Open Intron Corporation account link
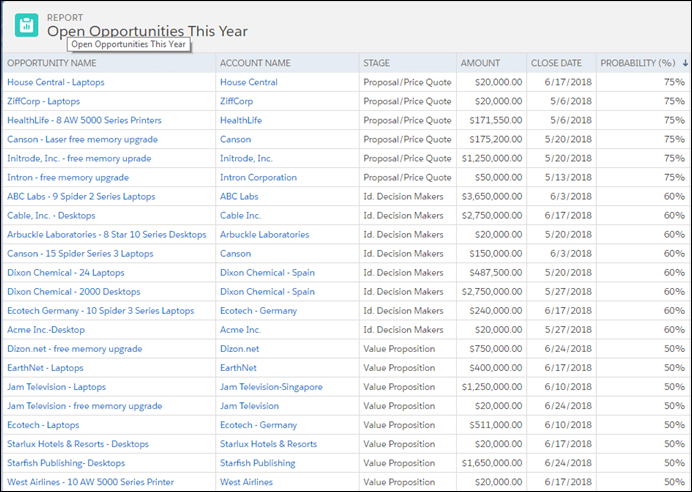The width and height of the screenshot is (692, 492). 259,177
